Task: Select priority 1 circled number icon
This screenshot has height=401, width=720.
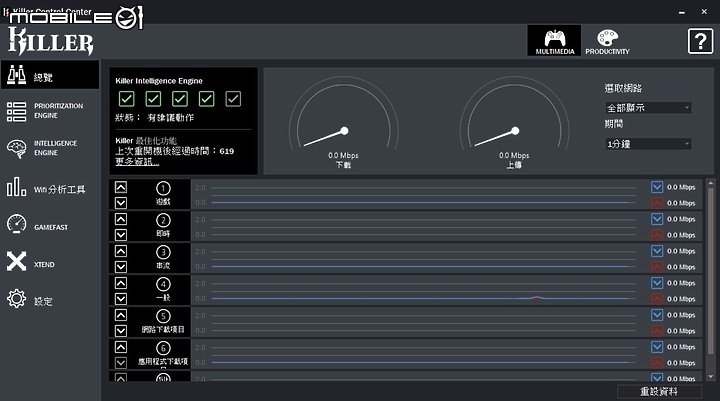Action: click(x=163, y=188)
